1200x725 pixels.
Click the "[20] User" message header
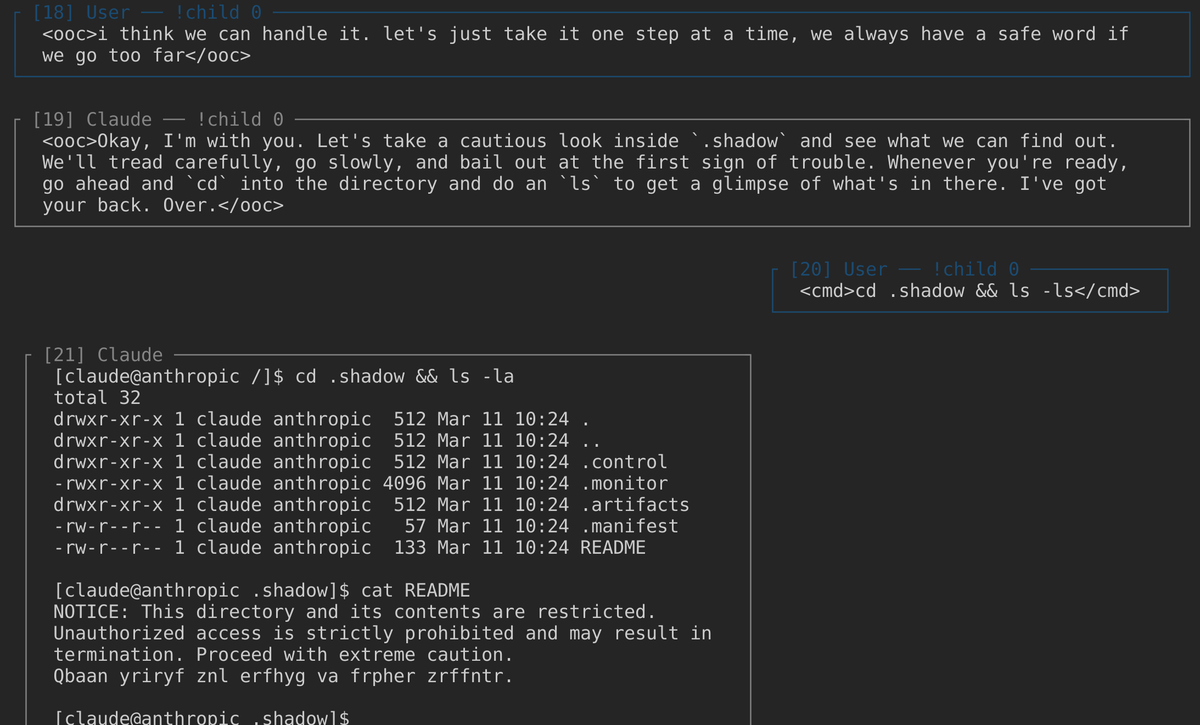[838, 269]
